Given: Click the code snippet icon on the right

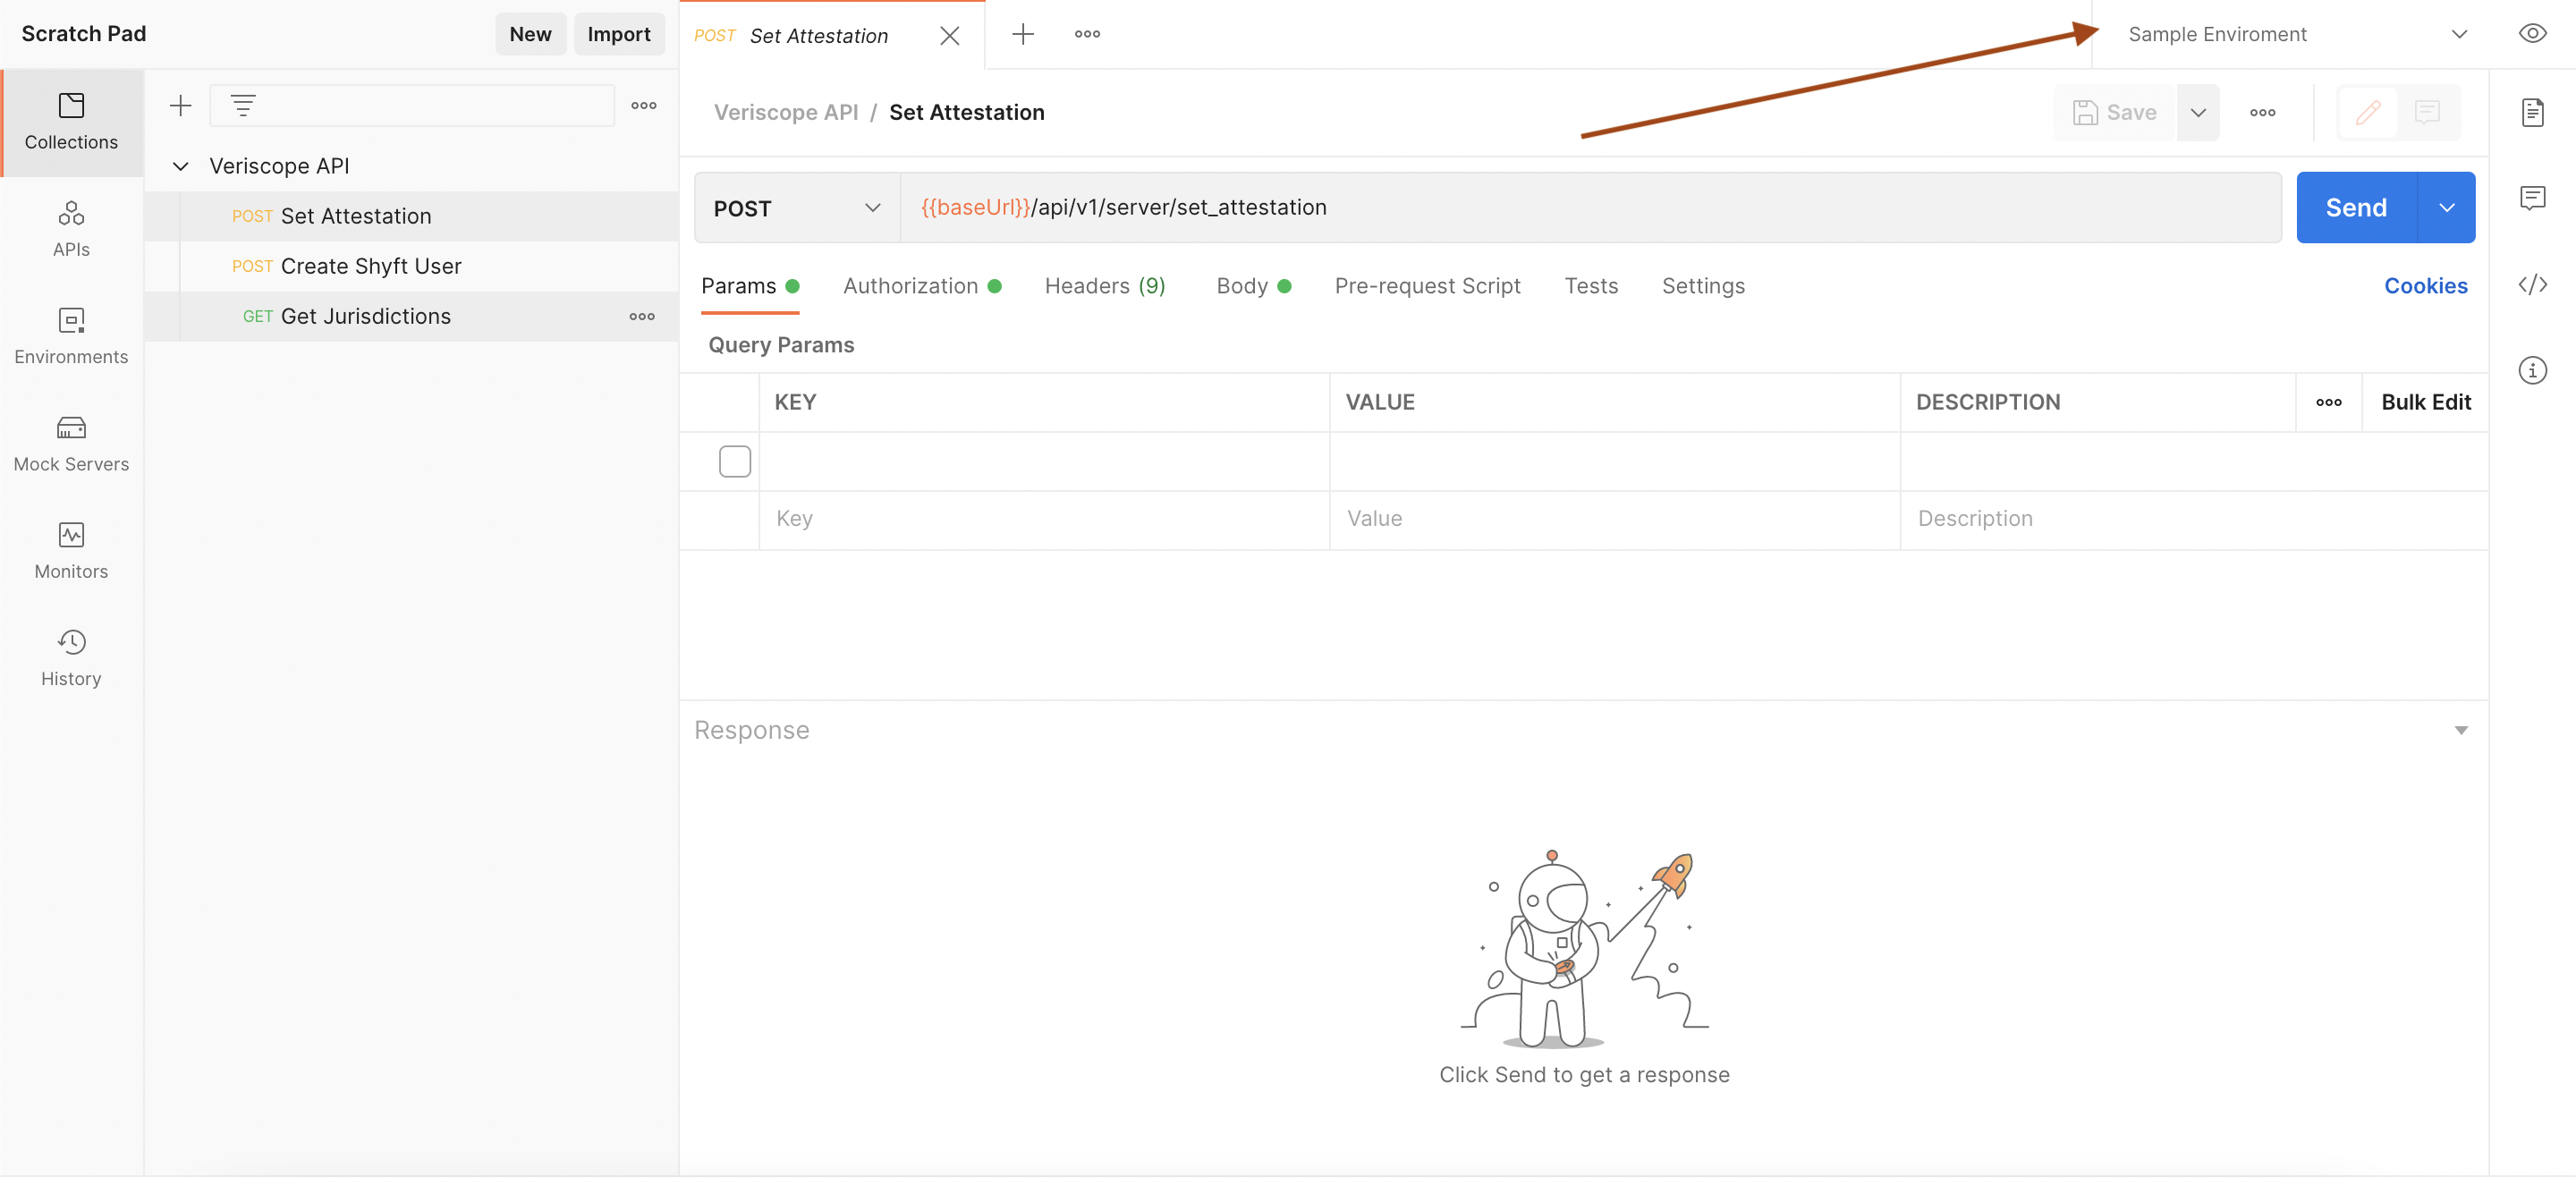Looking at the screenshot, I should (x=2535, y=284).
